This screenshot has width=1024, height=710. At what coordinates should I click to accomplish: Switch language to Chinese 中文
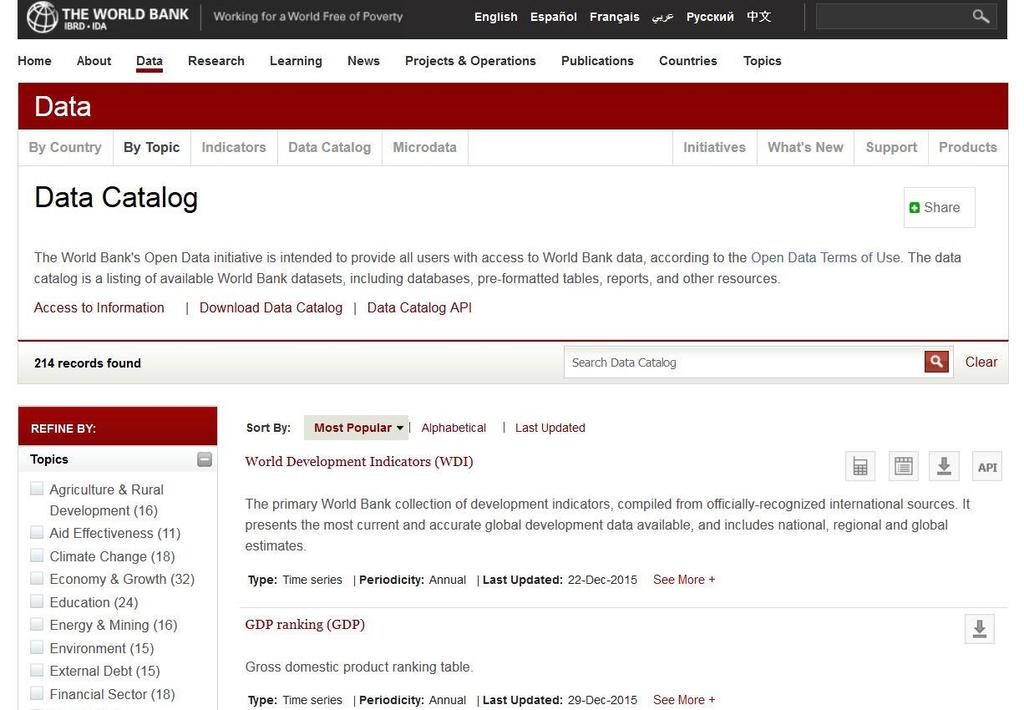pyautogui.click(x=759, y=17)
